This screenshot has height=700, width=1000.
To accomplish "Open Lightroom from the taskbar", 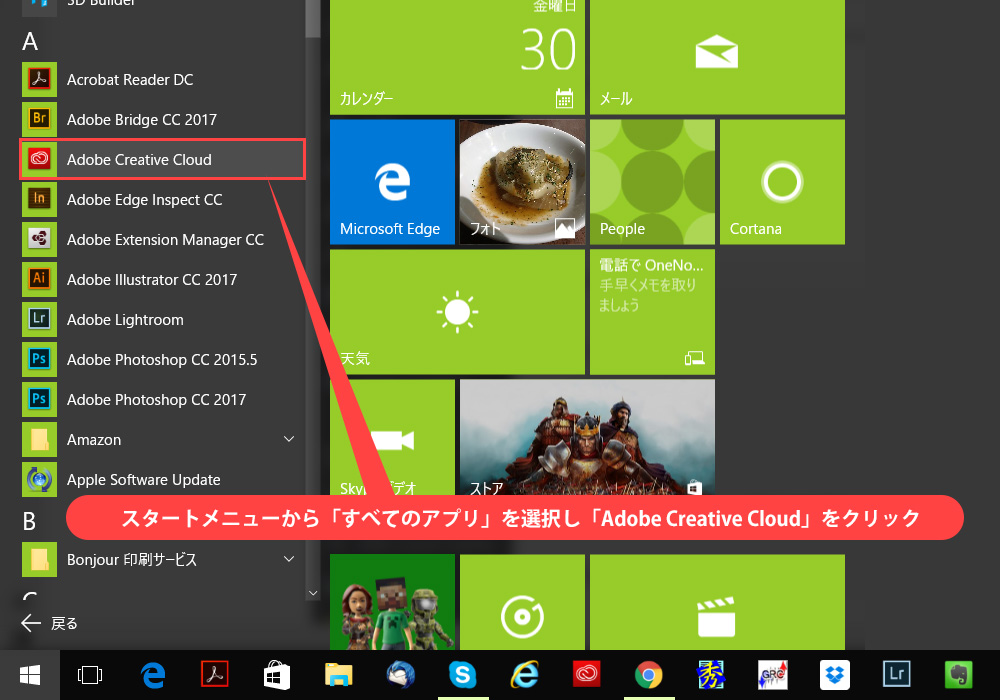I will 896,675.
